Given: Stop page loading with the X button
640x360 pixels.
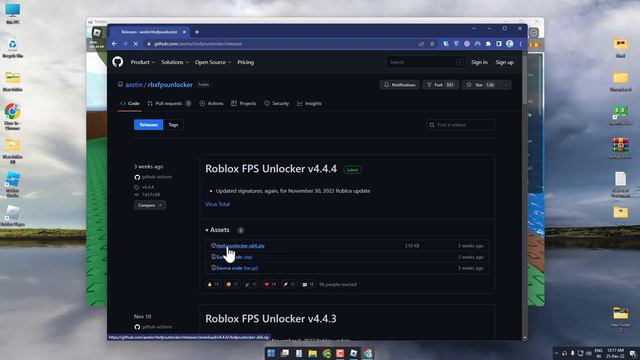Looking at the screenshot, I should 136,44.
